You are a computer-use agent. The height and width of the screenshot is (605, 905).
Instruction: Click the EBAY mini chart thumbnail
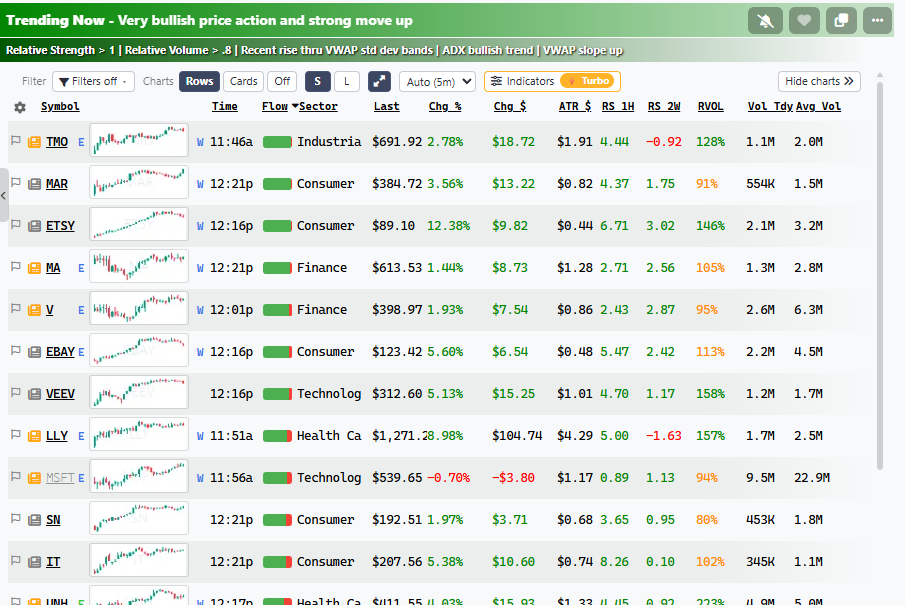[x=139, y=350]
